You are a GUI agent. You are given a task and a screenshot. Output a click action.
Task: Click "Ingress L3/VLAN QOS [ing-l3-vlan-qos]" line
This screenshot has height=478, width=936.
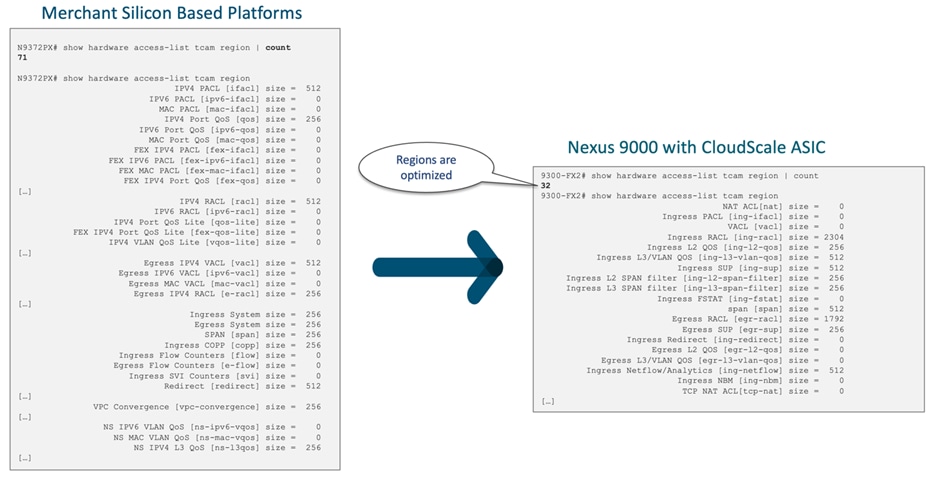coord(721,258)
